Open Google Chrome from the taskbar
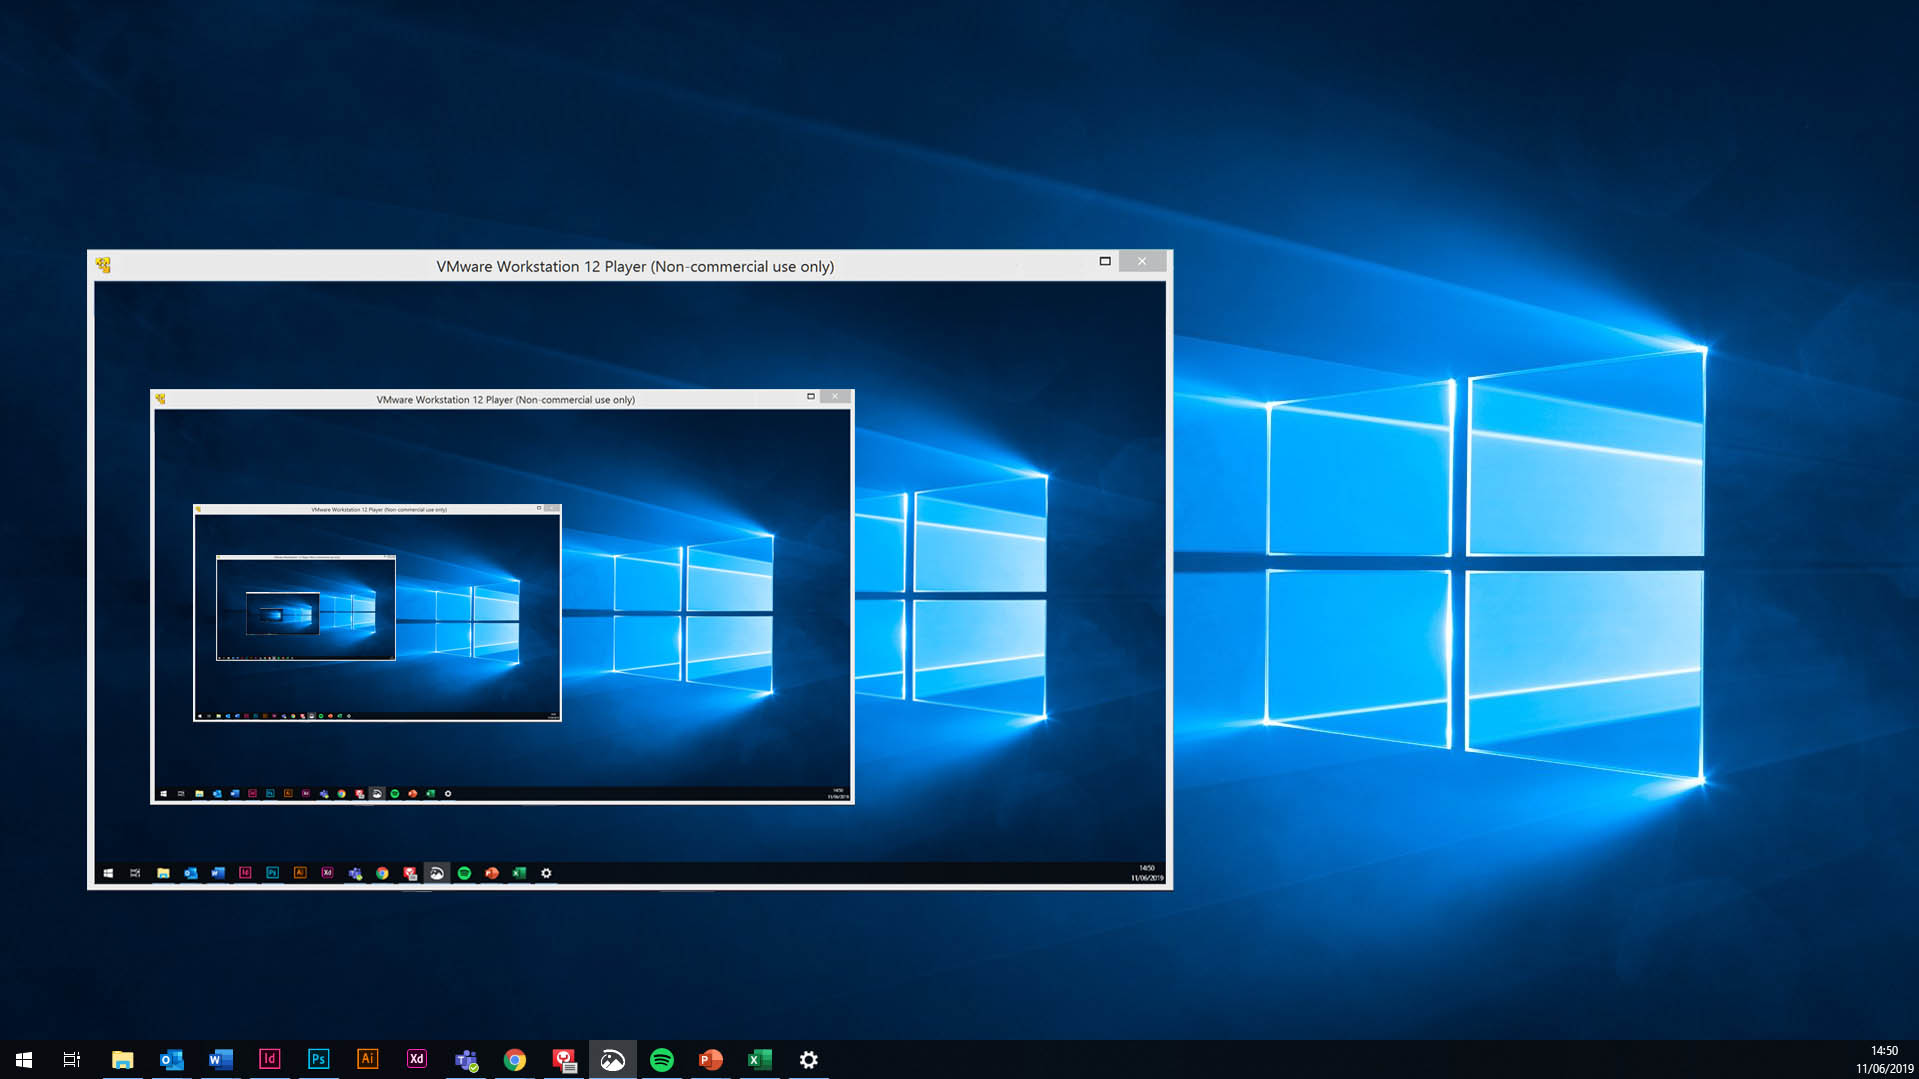Screen dimensions: 1919x1079 pyautogui.click(x=514, y=1059)
